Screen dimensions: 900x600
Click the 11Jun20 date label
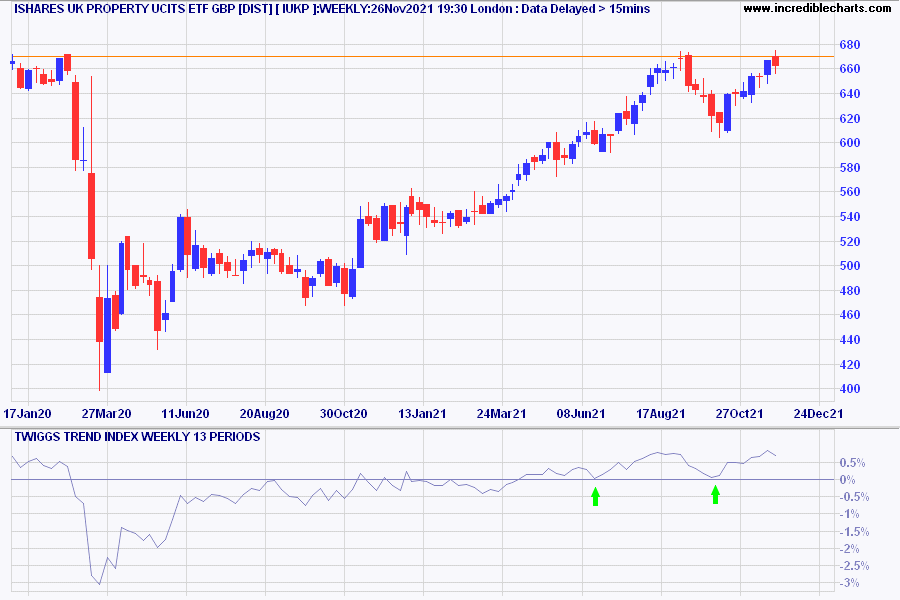[185, 413]
